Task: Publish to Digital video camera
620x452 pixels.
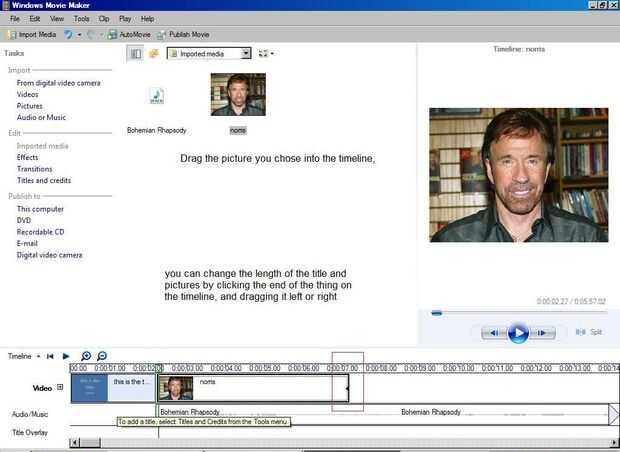Action: [49, 255]
